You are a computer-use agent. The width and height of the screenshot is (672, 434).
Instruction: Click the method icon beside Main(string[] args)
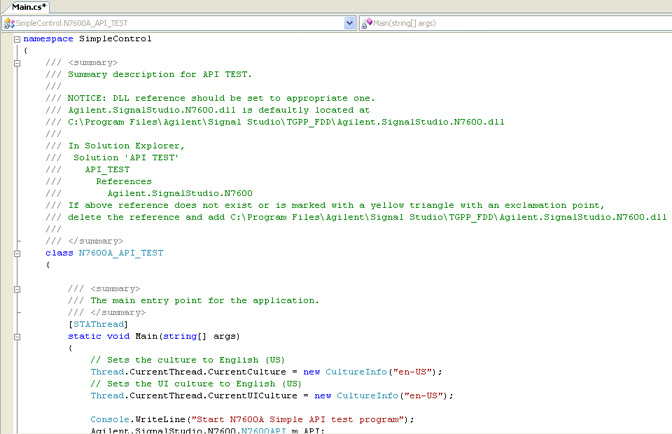[366, 23]
